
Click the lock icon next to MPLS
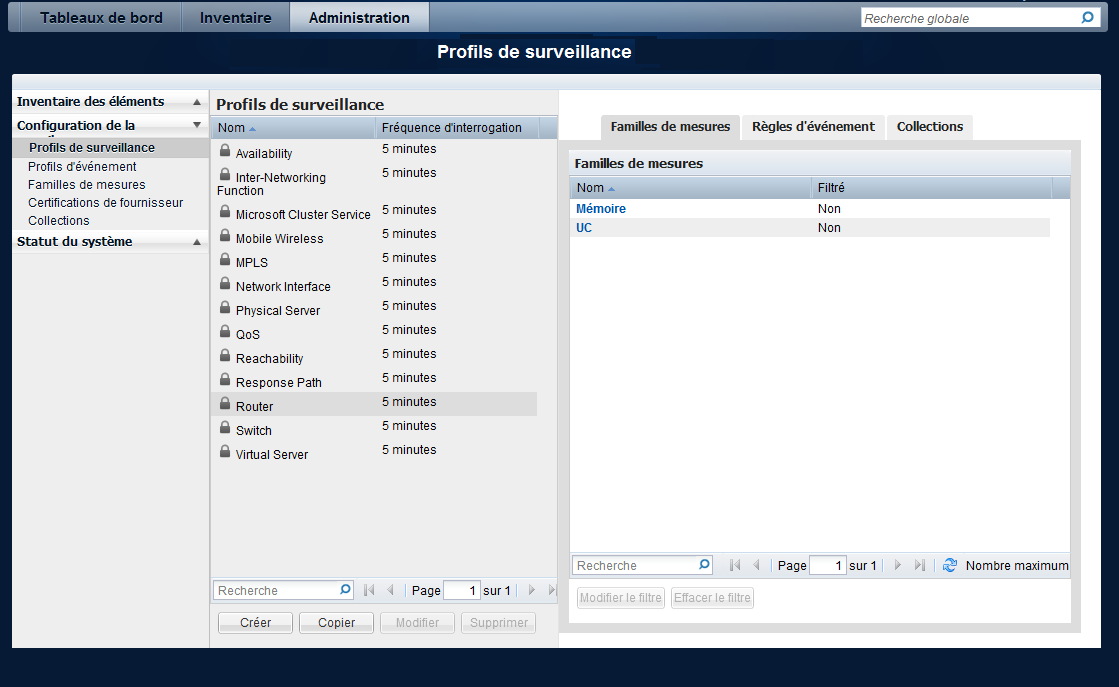225,259
